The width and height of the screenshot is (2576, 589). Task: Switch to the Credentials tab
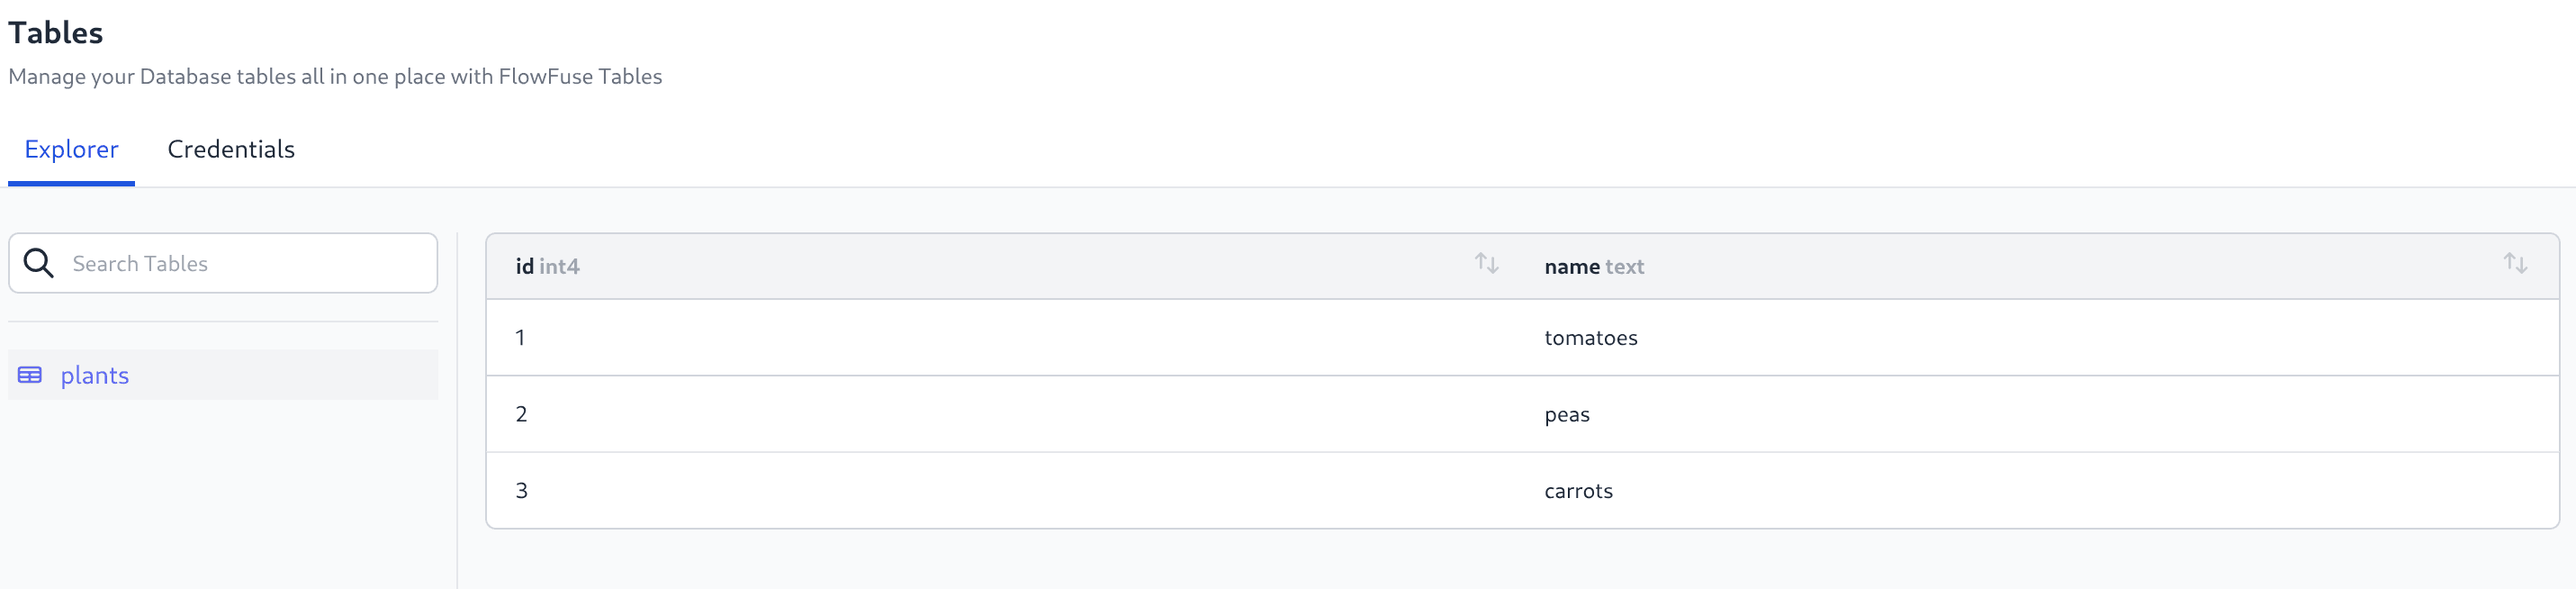231,148
